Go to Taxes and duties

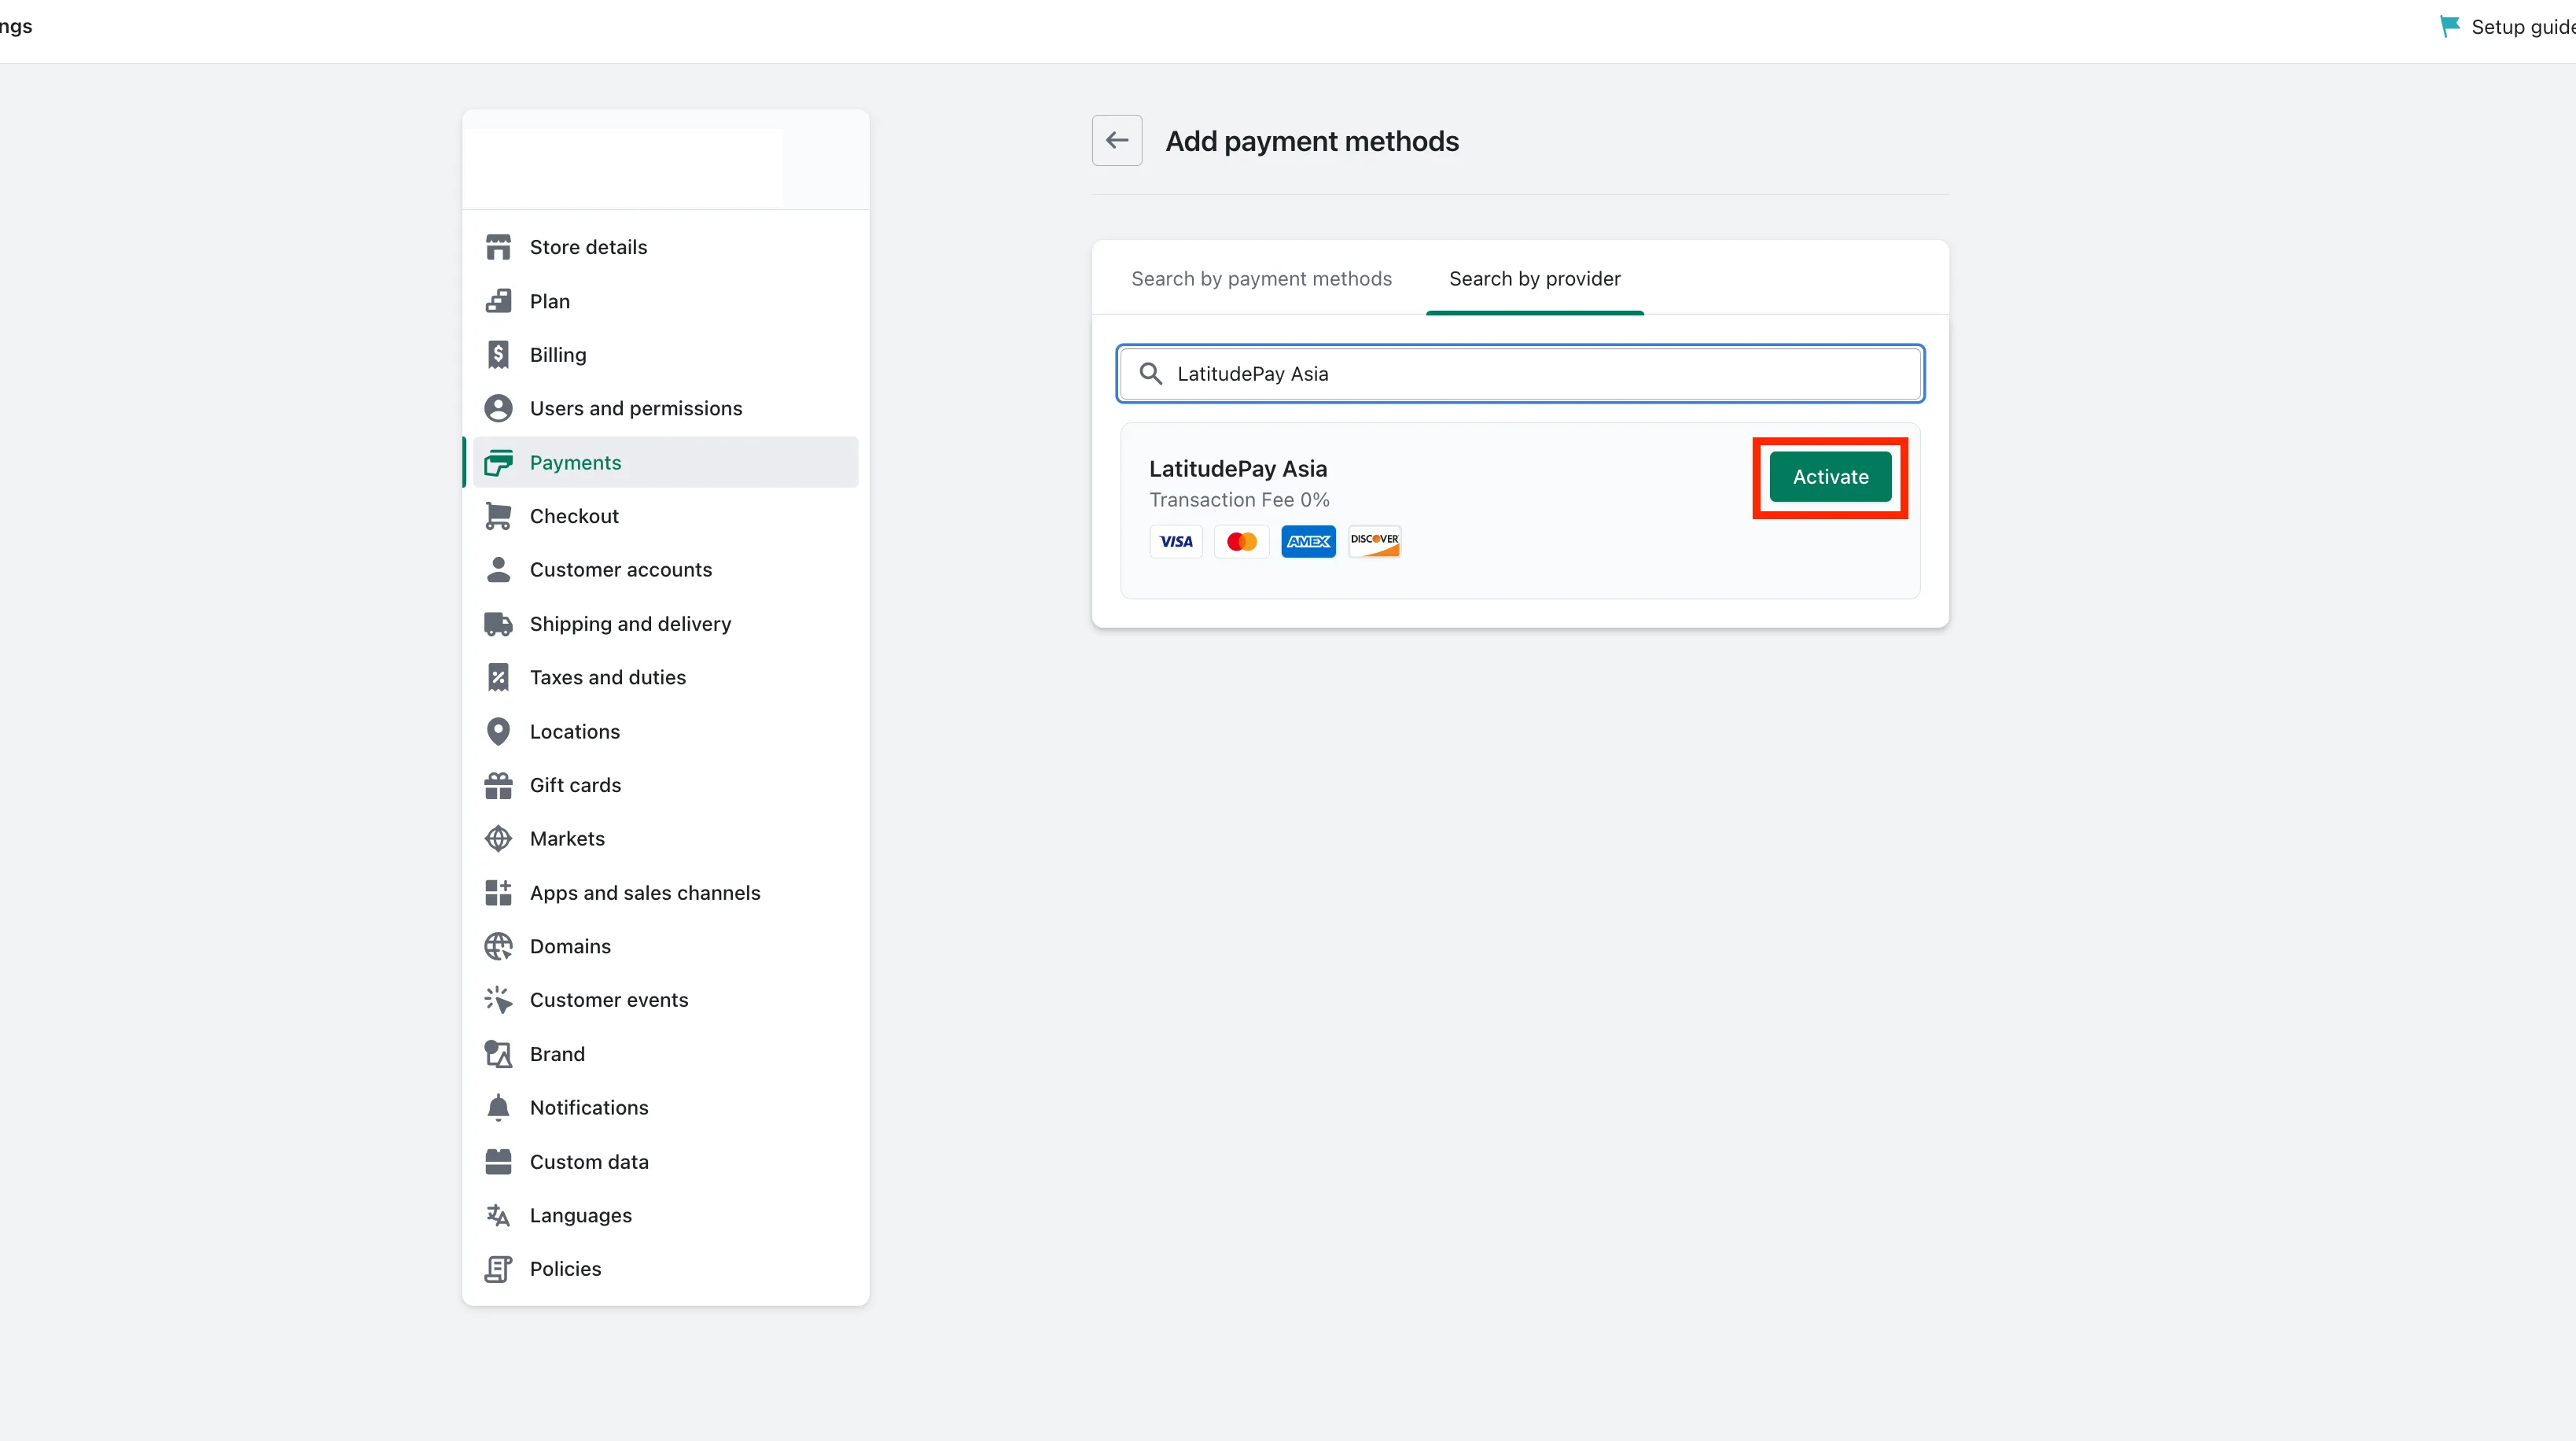click(x=666, y=677)
